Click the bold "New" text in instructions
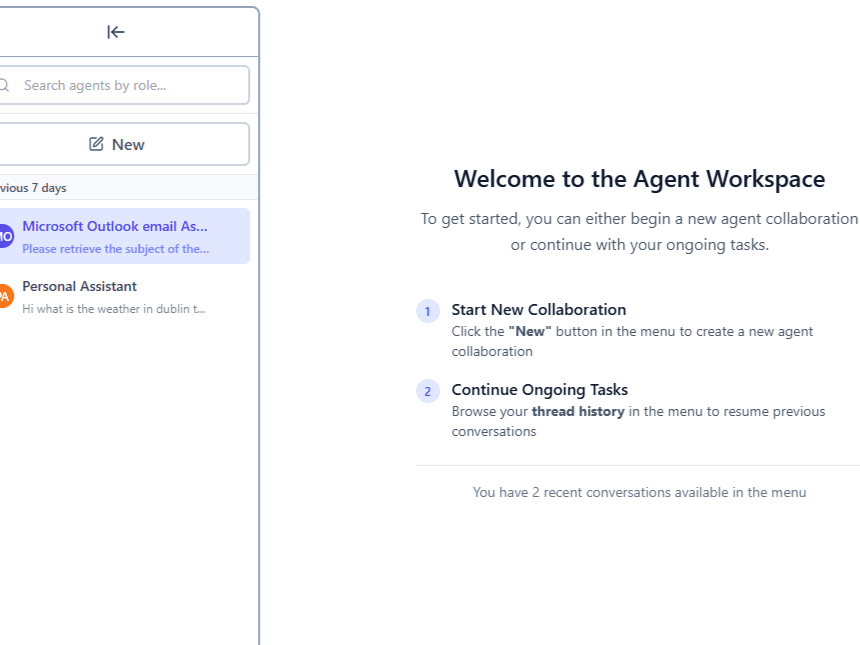 [529, 331]
